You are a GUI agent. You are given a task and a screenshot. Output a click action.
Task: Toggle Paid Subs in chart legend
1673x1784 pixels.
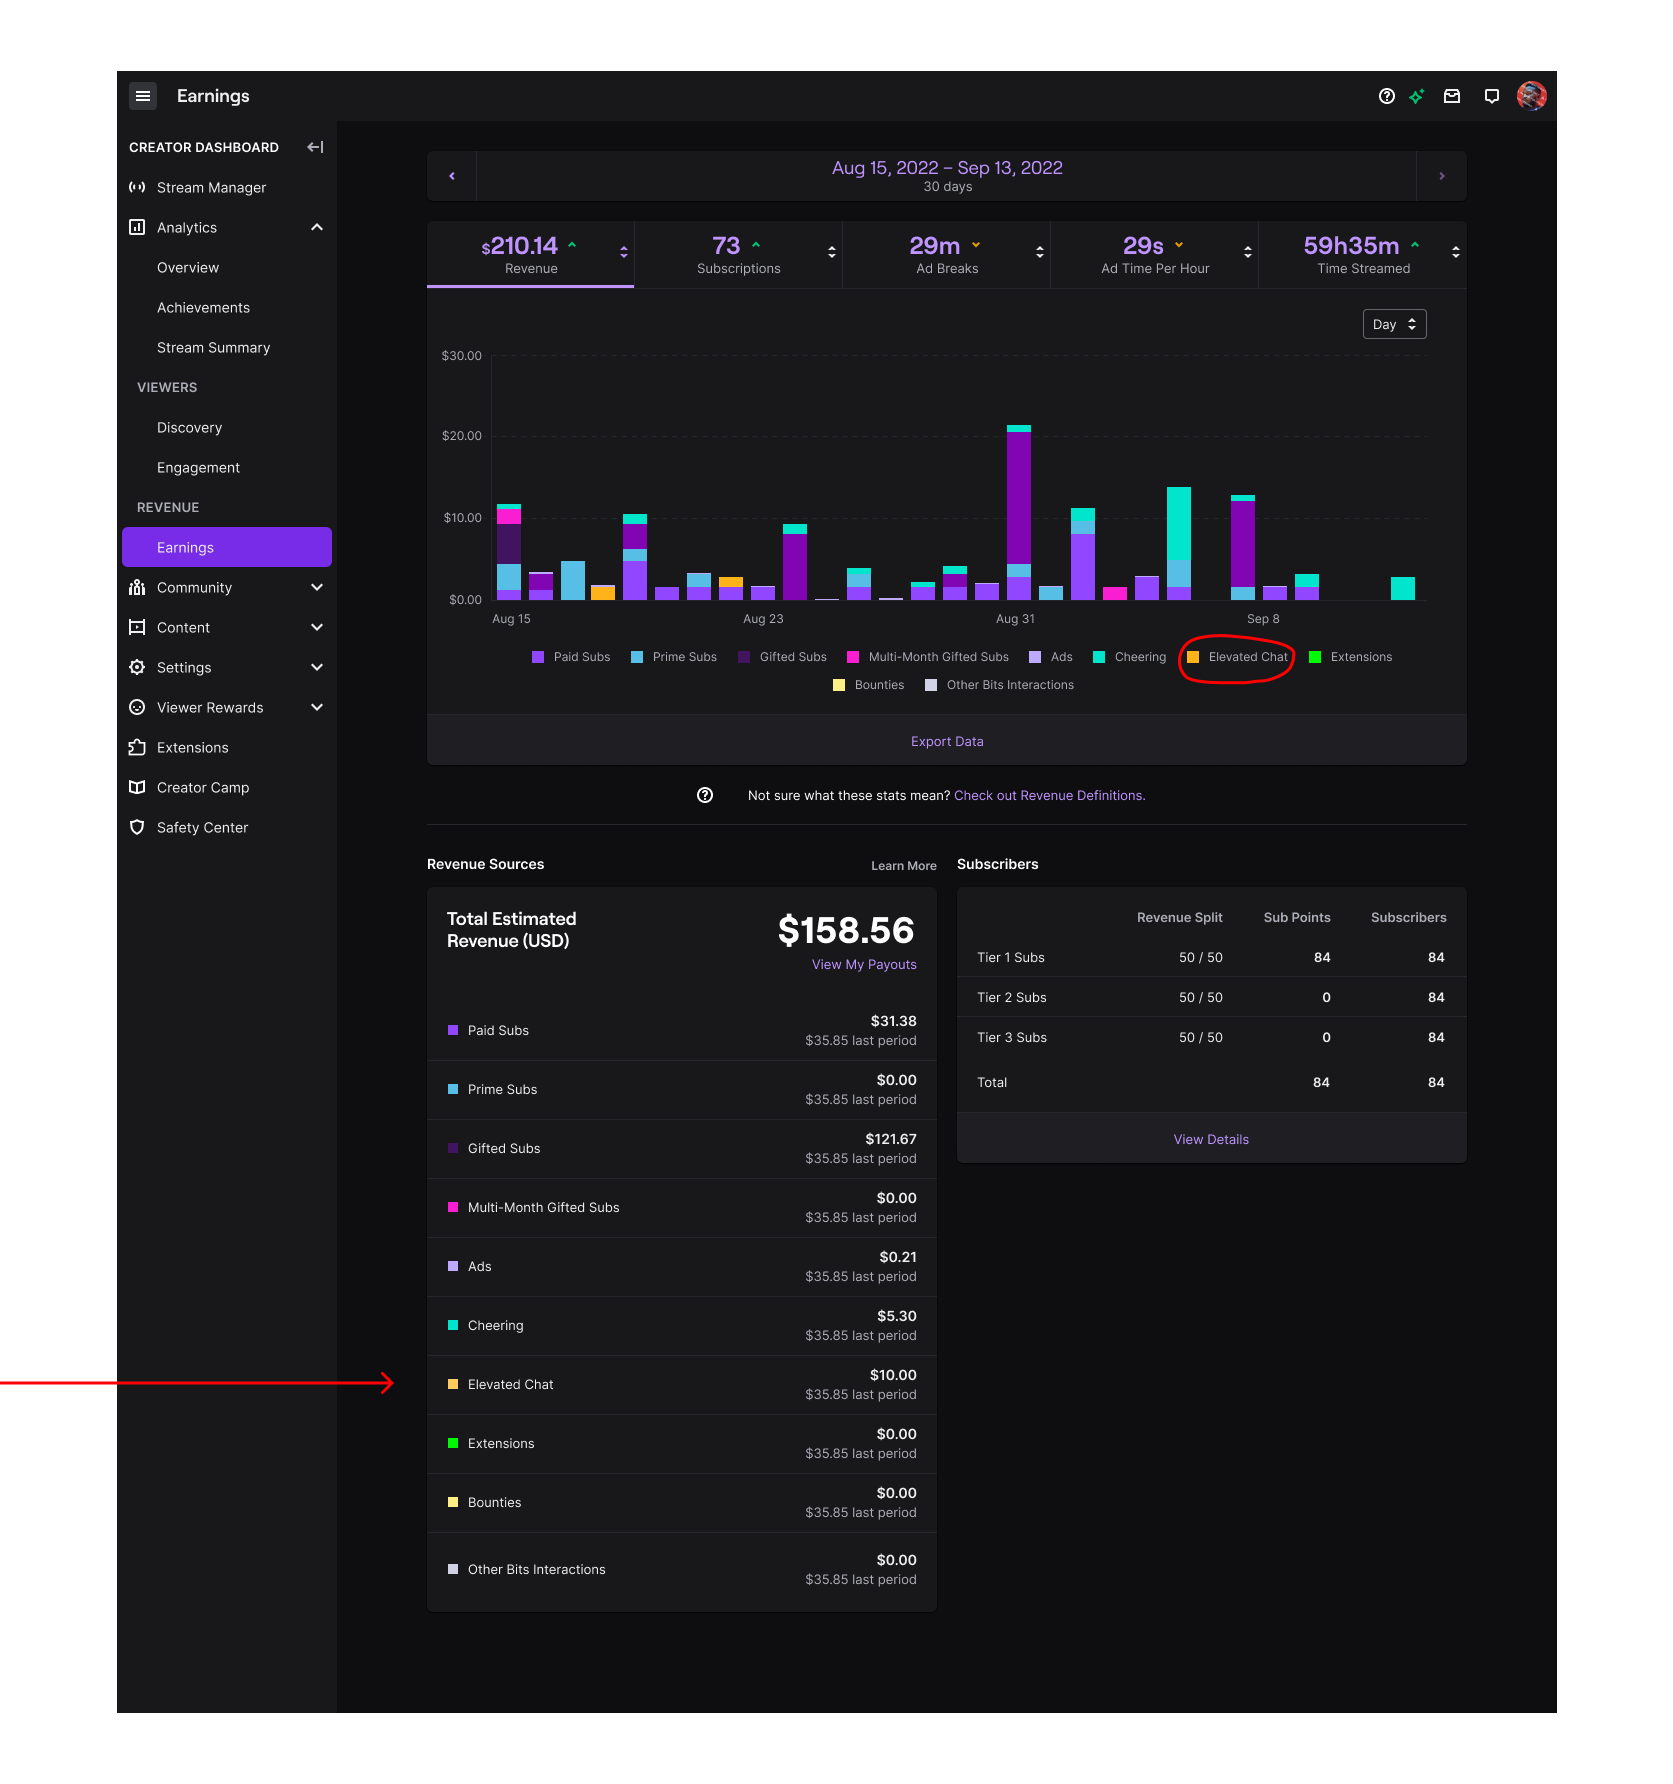point(571,657)
